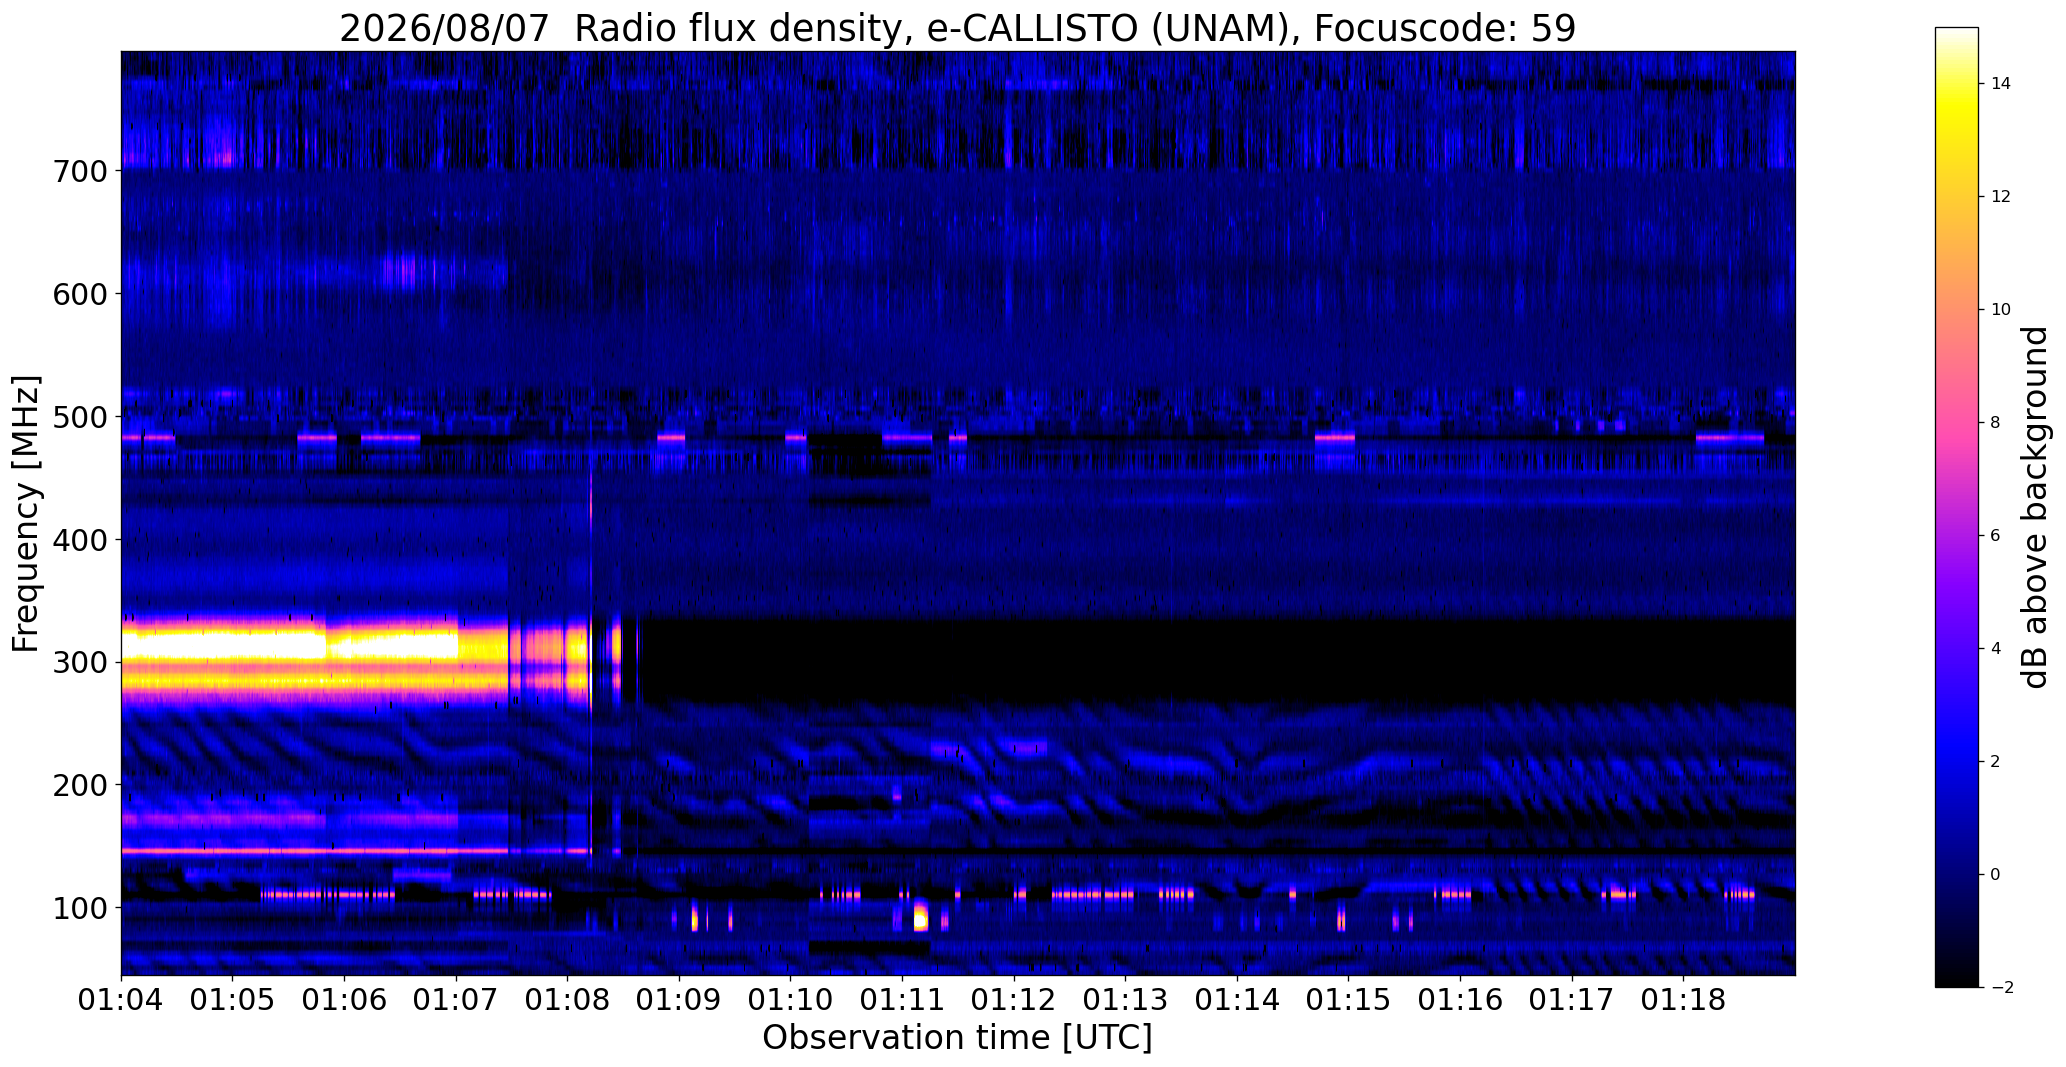Click the black saturated band after 01:09

pyautogui.click(x=1215, y=660)
